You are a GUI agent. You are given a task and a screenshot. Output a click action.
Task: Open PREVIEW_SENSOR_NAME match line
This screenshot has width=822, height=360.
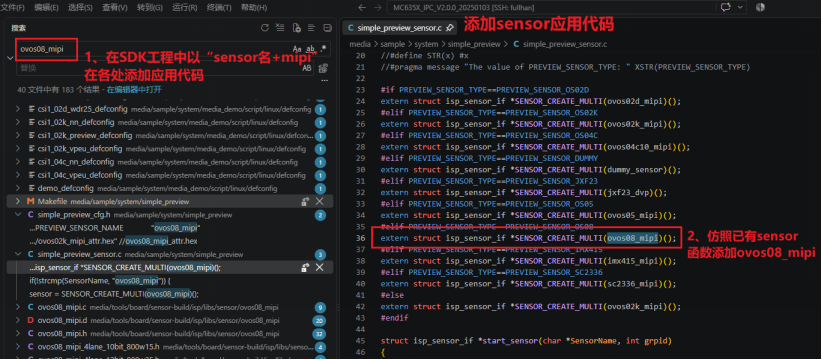point(115,228)
